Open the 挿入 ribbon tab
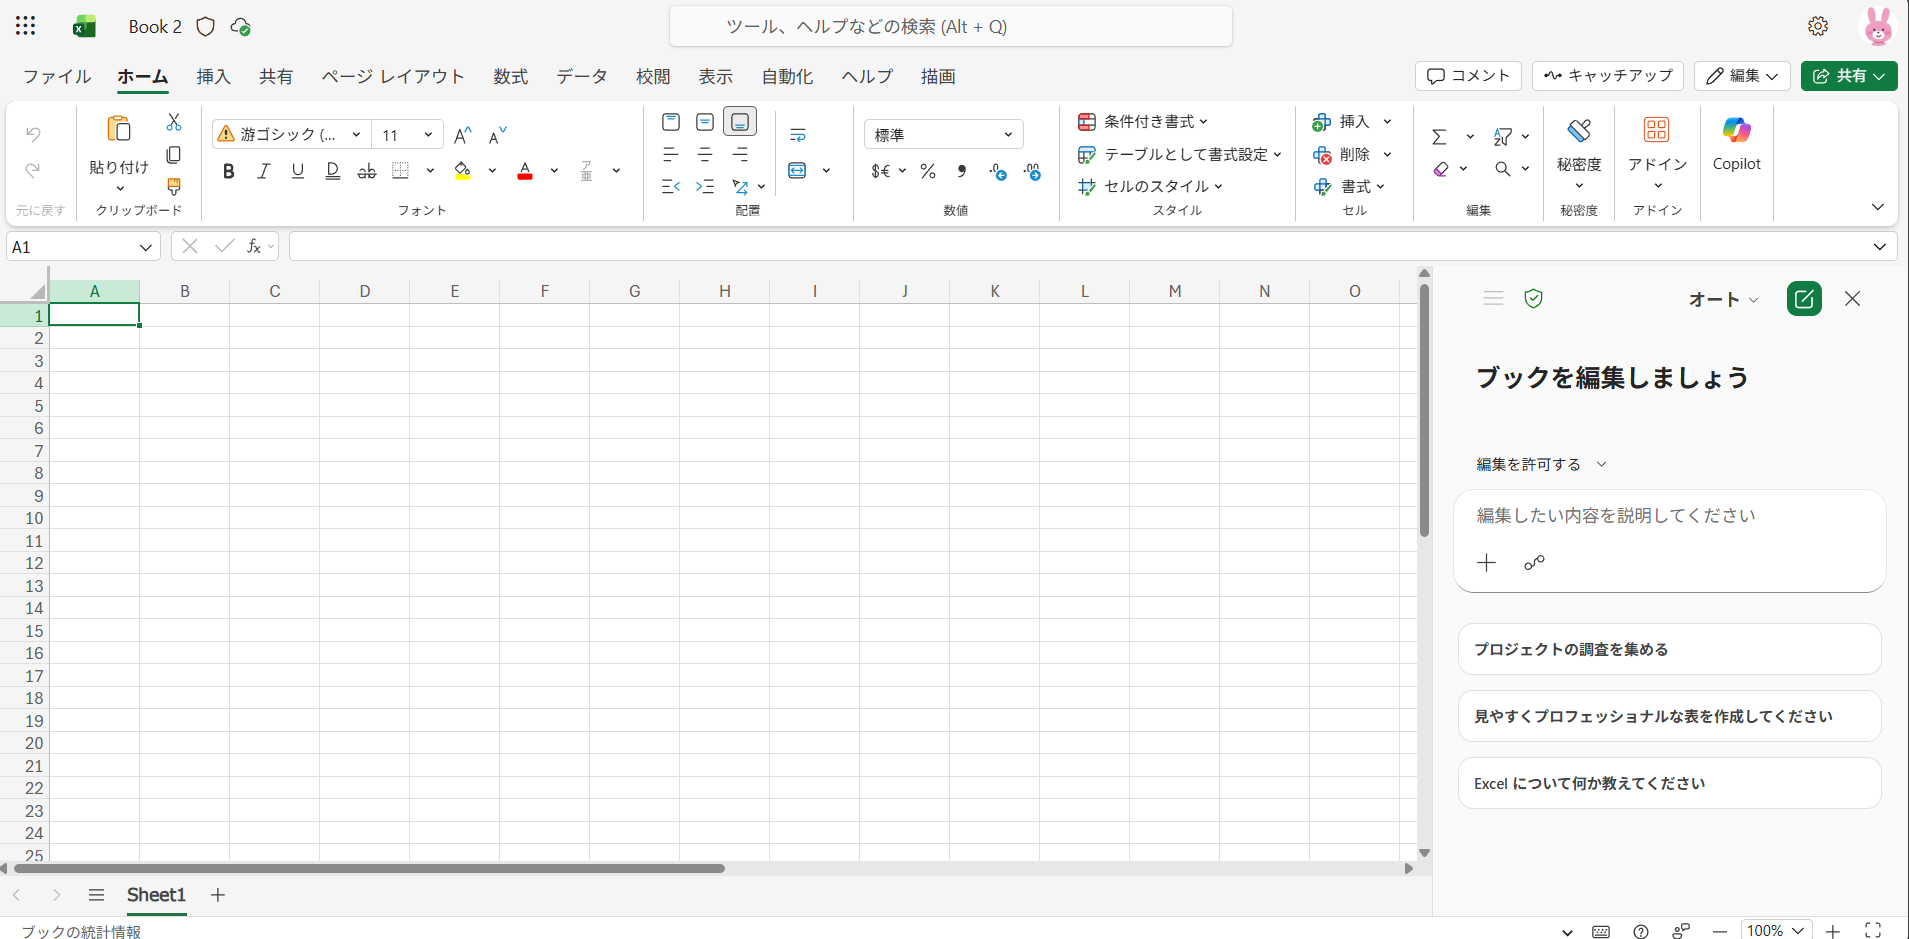Image resolution: width=1909 pixels, height=939 pixels. click(213, 77)
